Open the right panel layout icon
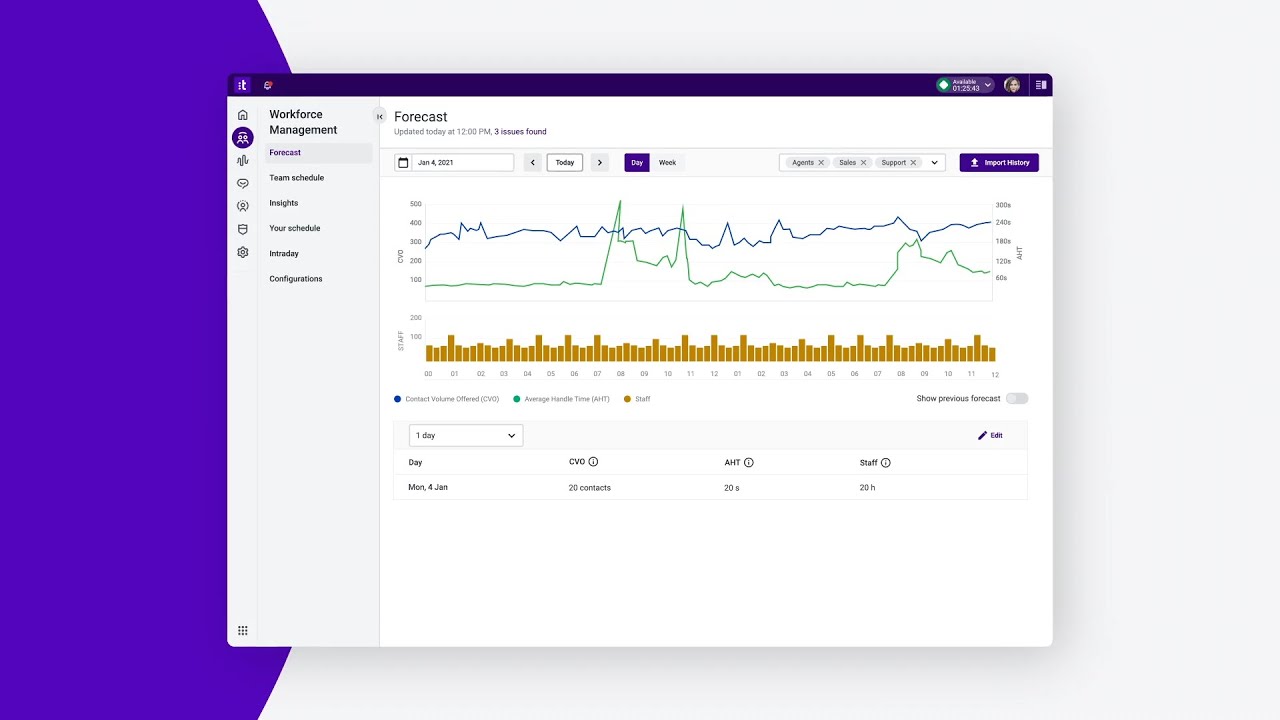The image size is (1280, 720). click(1040, 85)
